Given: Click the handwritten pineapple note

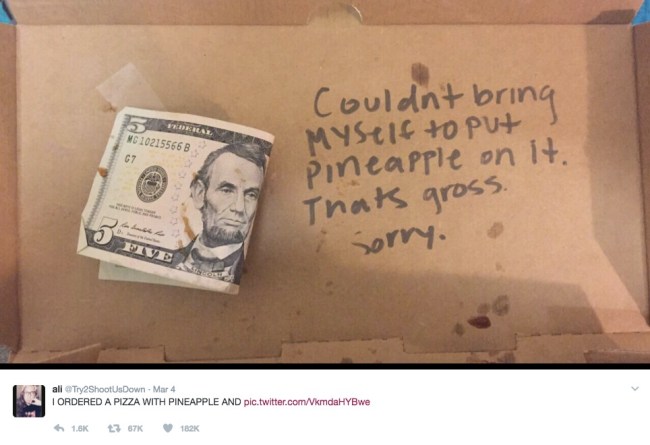Looking at the screenshot, I should click(x=433, y=168).
